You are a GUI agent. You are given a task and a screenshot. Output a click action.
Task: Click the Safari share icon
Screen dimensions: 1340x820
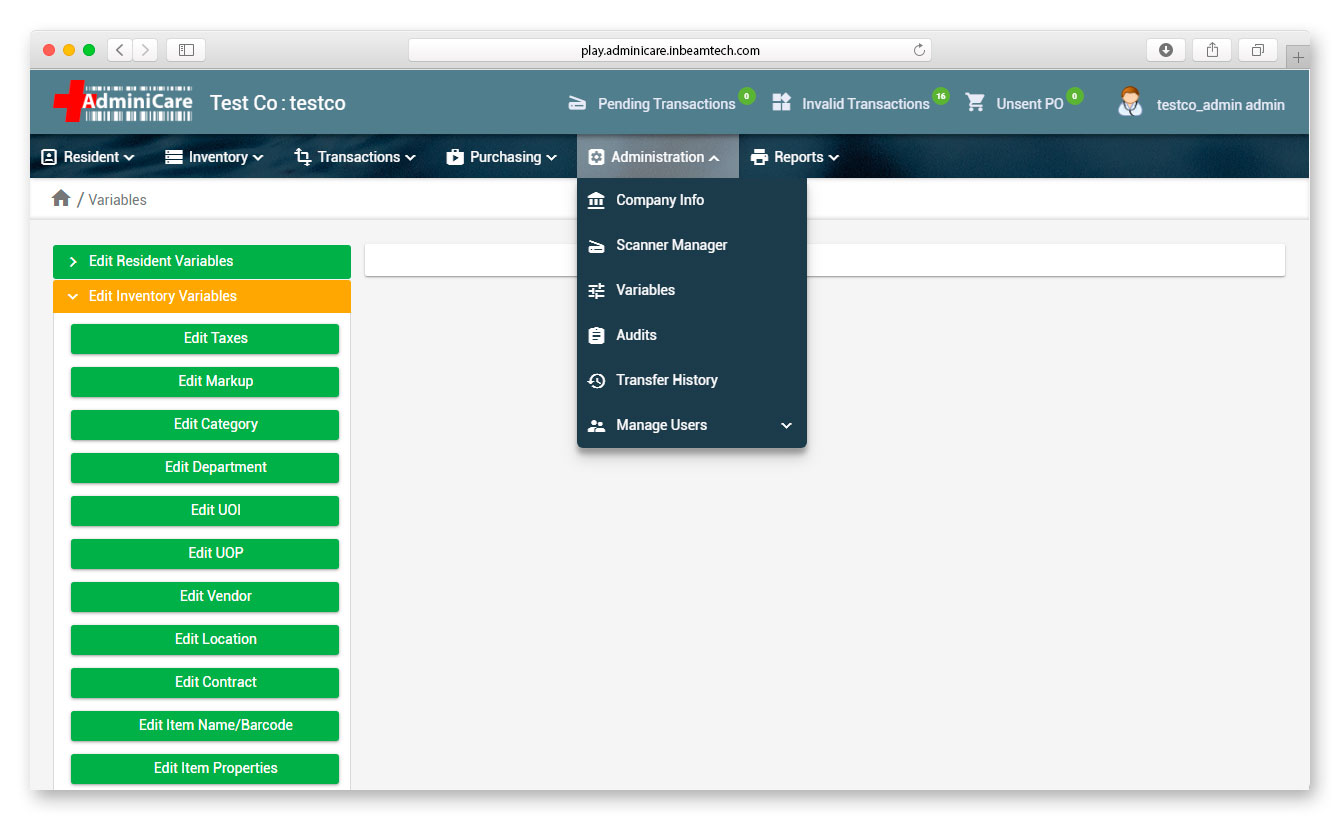(x=1212, y=50)
